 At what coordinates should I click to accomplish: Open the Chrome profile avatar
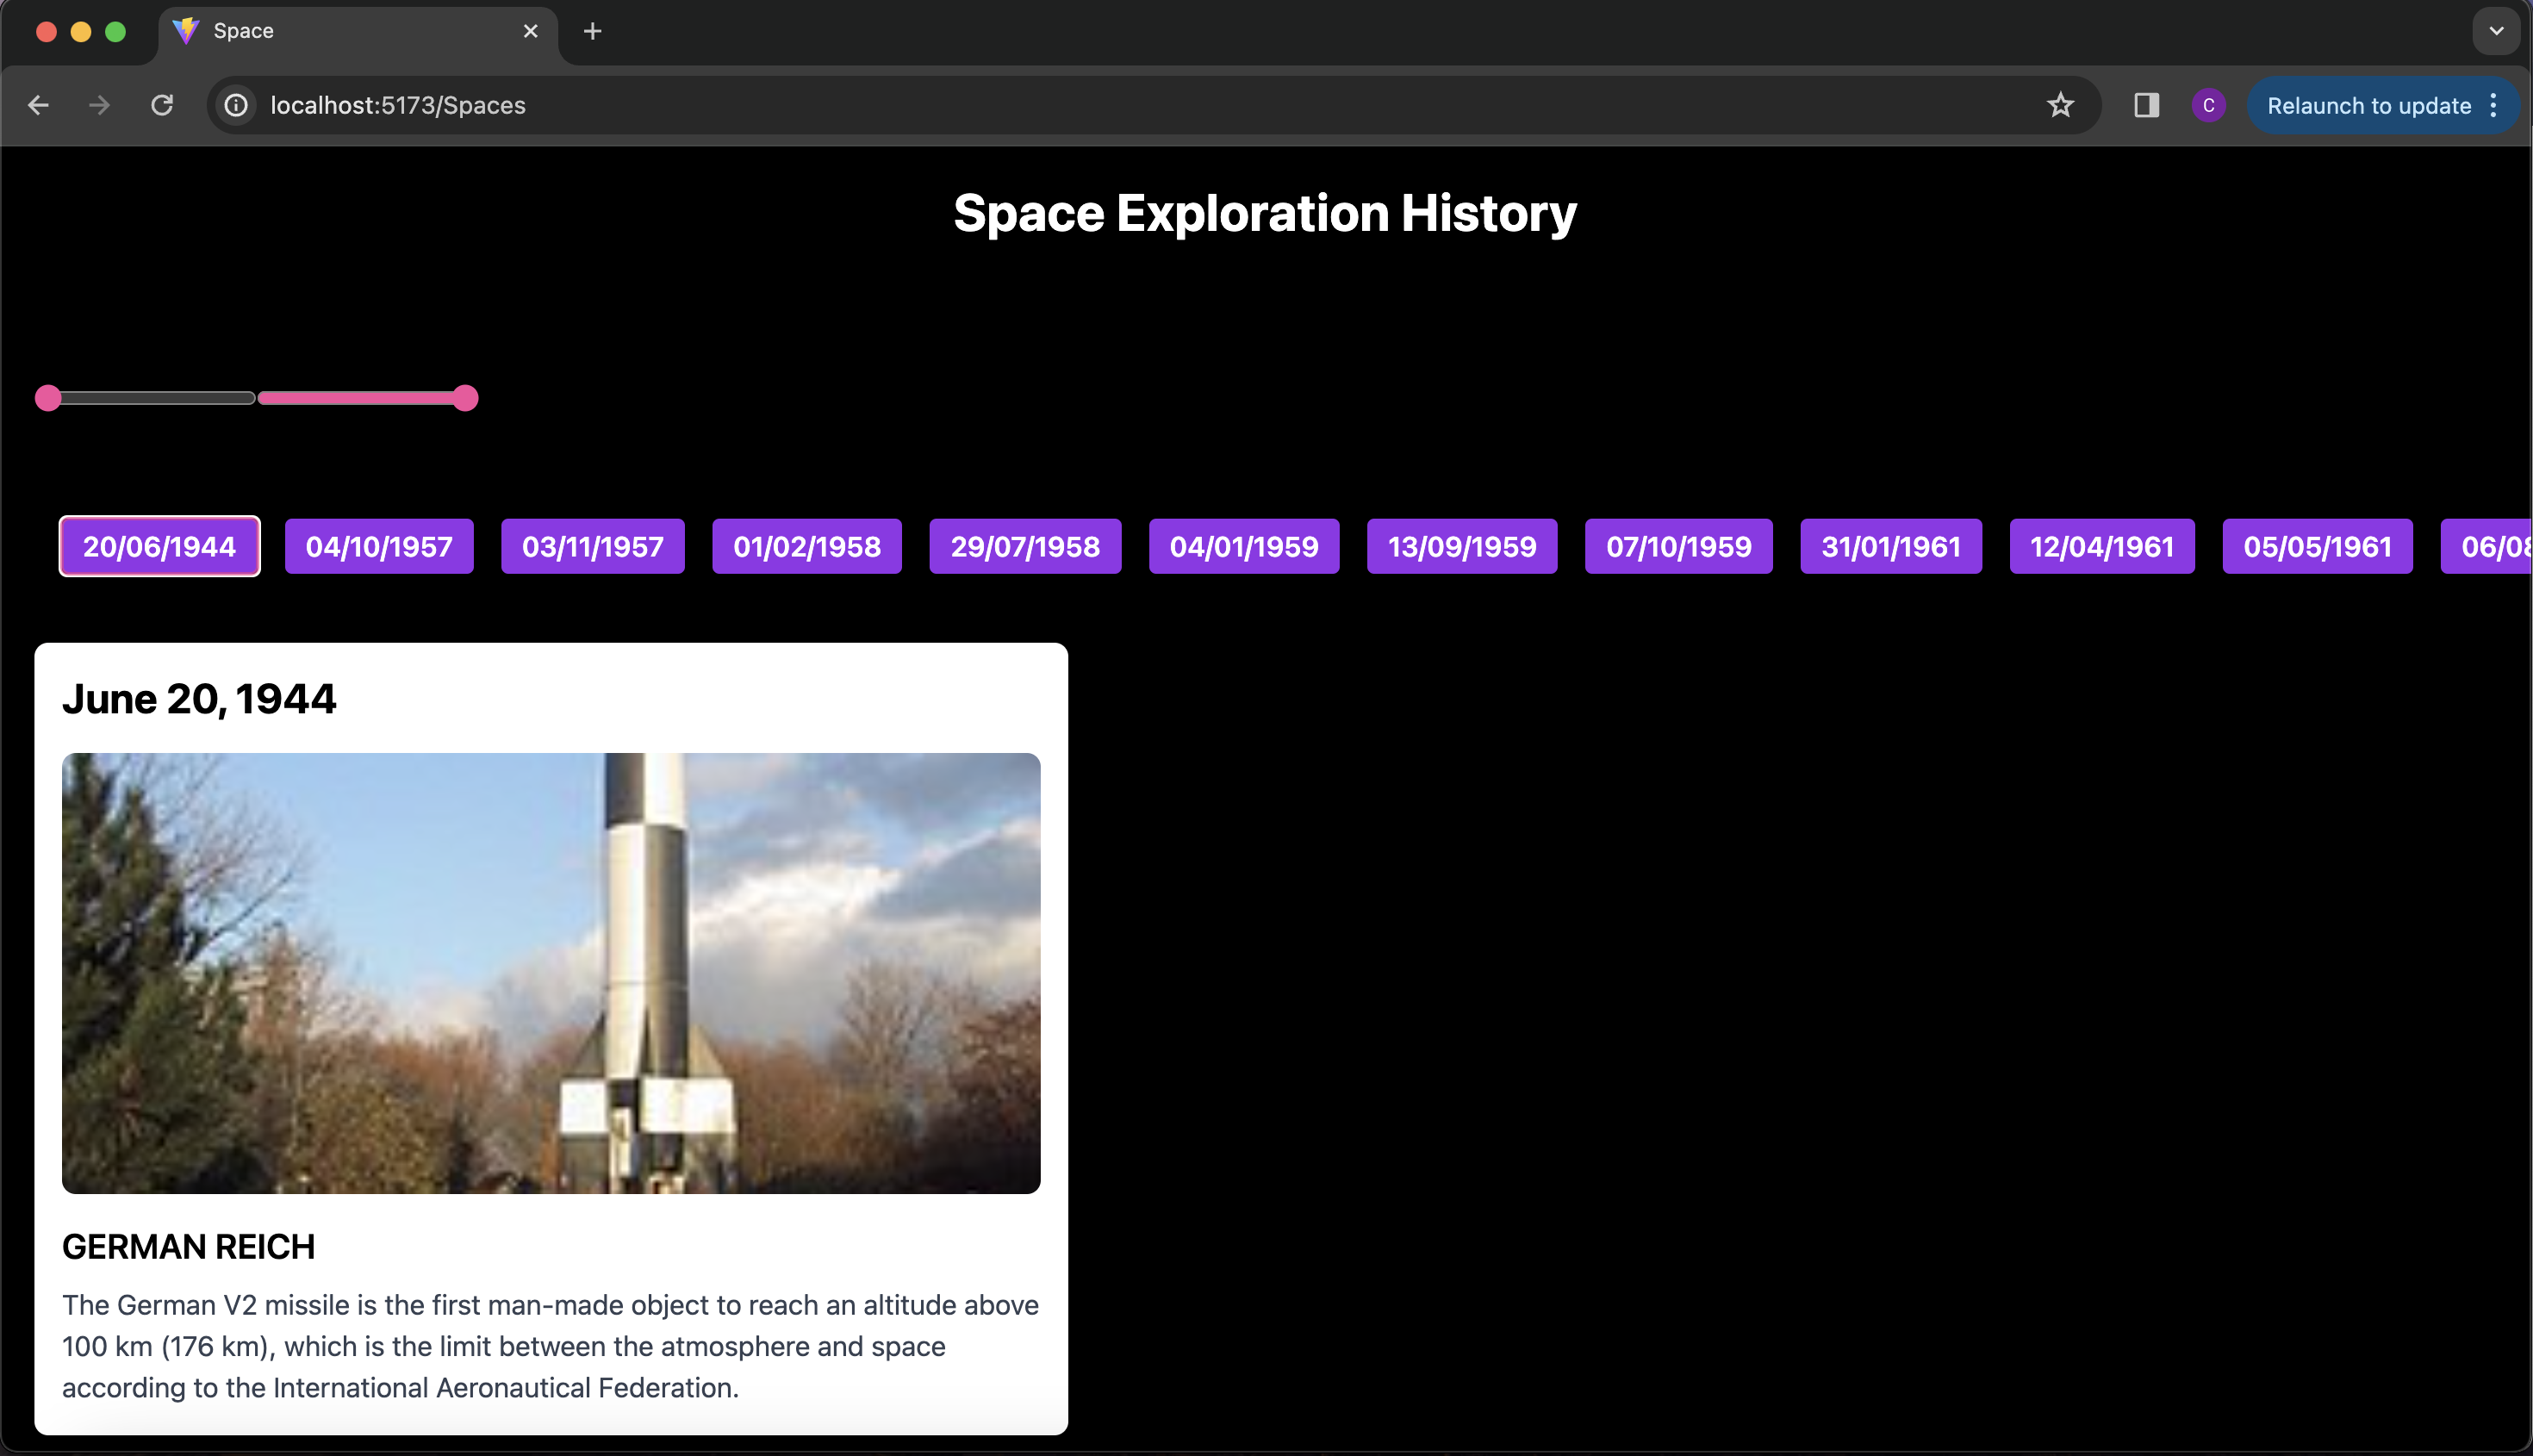(x=2208, y=105)
